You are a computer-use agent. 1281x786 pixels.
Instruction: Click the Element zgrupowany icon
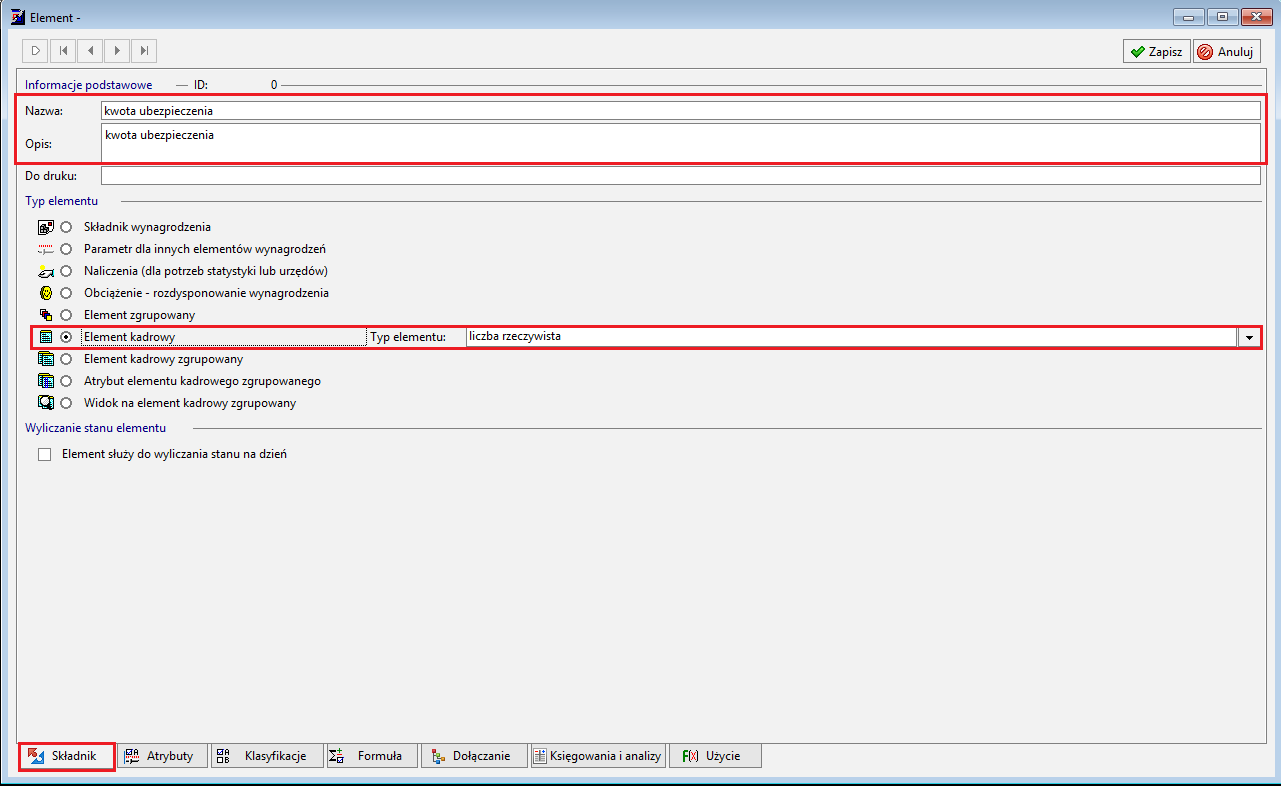(x=45, y=315)
